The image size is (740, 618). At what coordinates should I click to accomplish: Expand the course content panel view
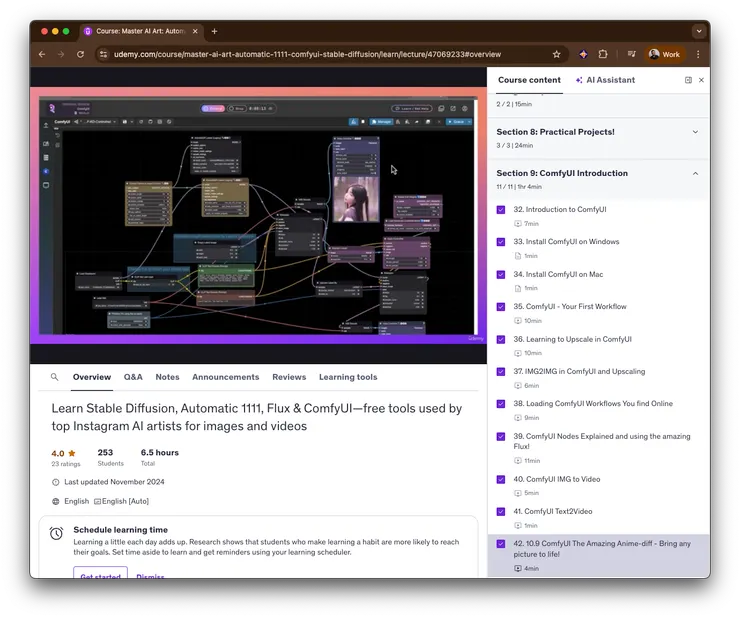point(688,80)
